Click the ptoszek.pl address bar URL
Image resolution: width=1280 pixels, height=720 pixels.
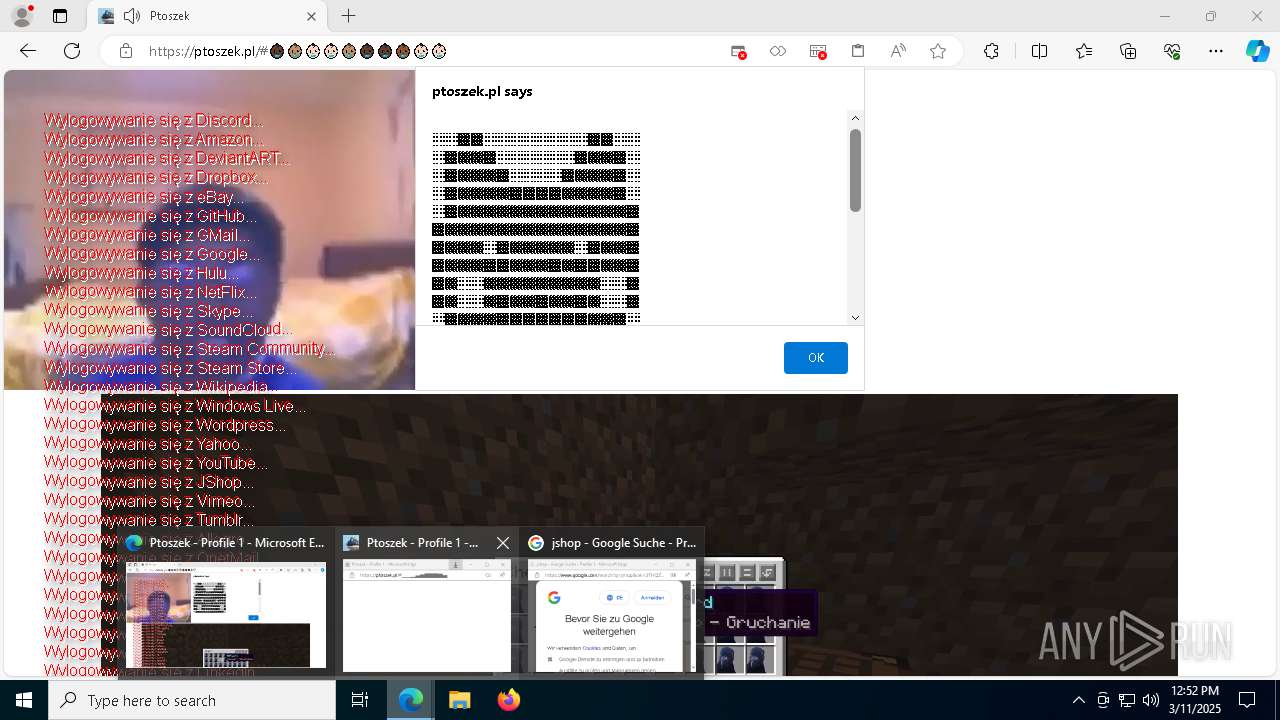coord(298,51)
